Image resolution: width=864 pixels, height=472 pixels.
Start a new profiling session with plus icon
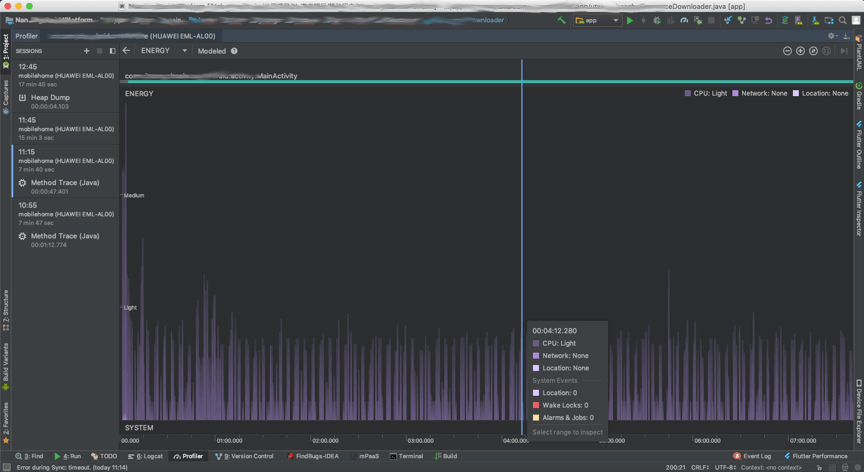[87, 51]
